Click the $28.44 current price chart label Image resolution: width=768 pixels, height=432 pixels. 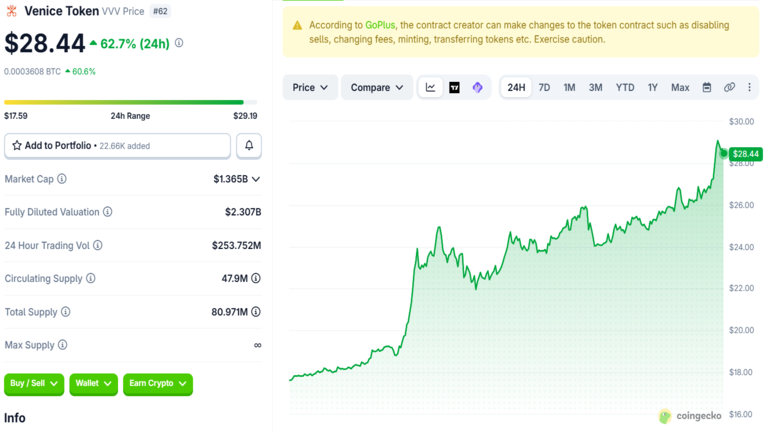[745, 154]
